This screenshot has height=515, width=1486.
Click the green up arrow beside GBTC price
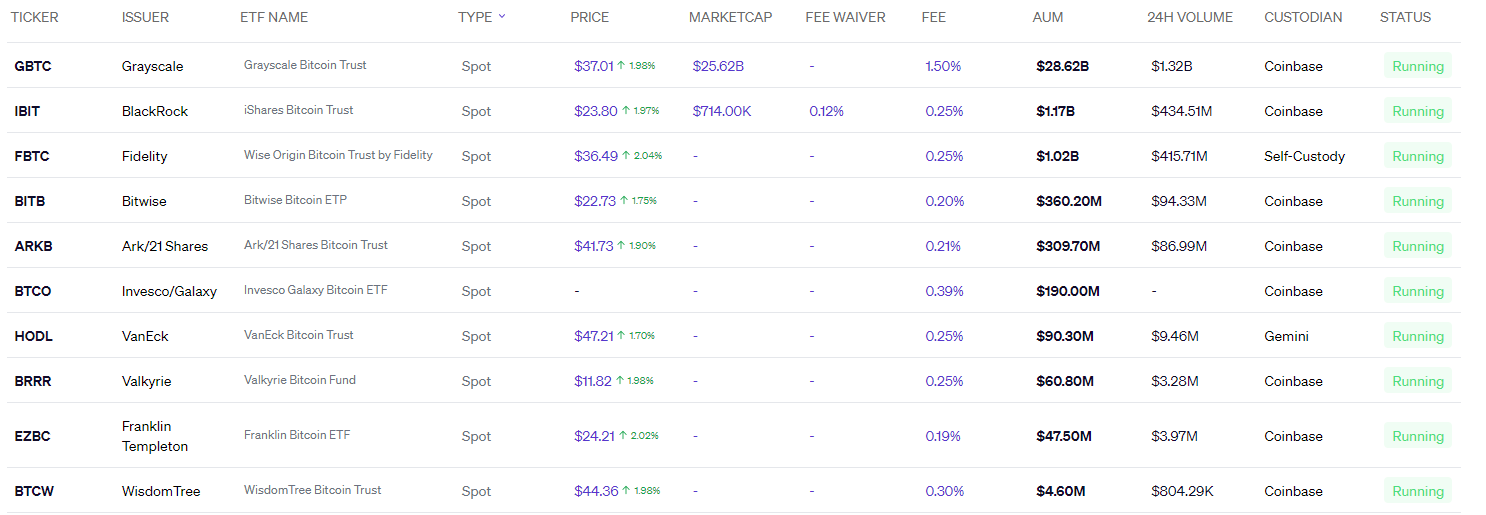(621, 66)
